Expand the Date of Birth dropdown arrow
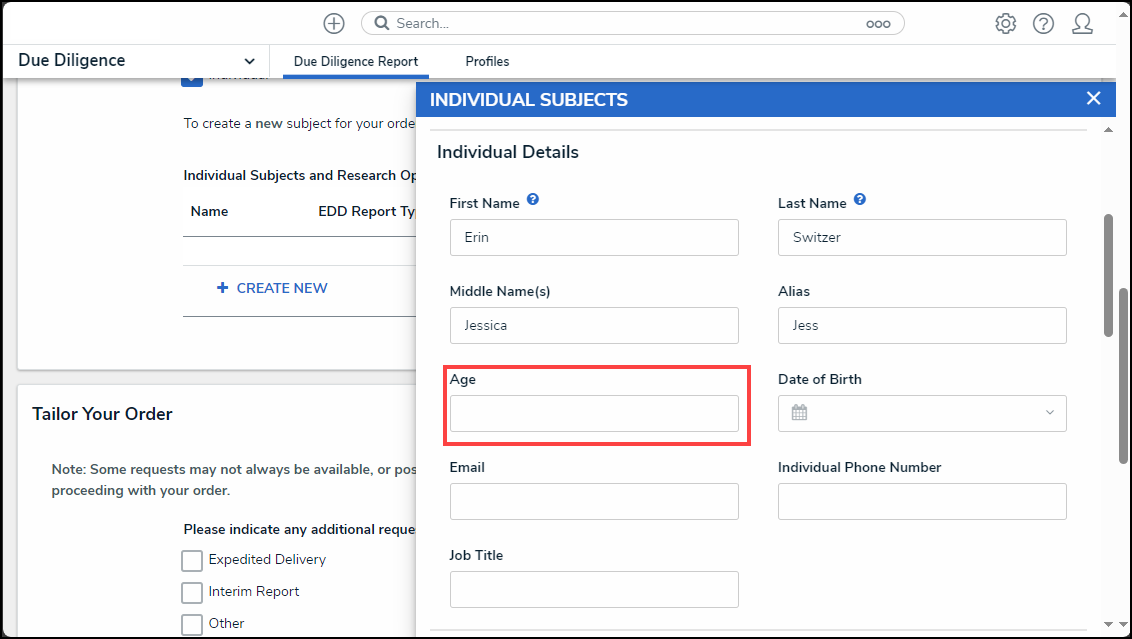 tap(1050, 412)
